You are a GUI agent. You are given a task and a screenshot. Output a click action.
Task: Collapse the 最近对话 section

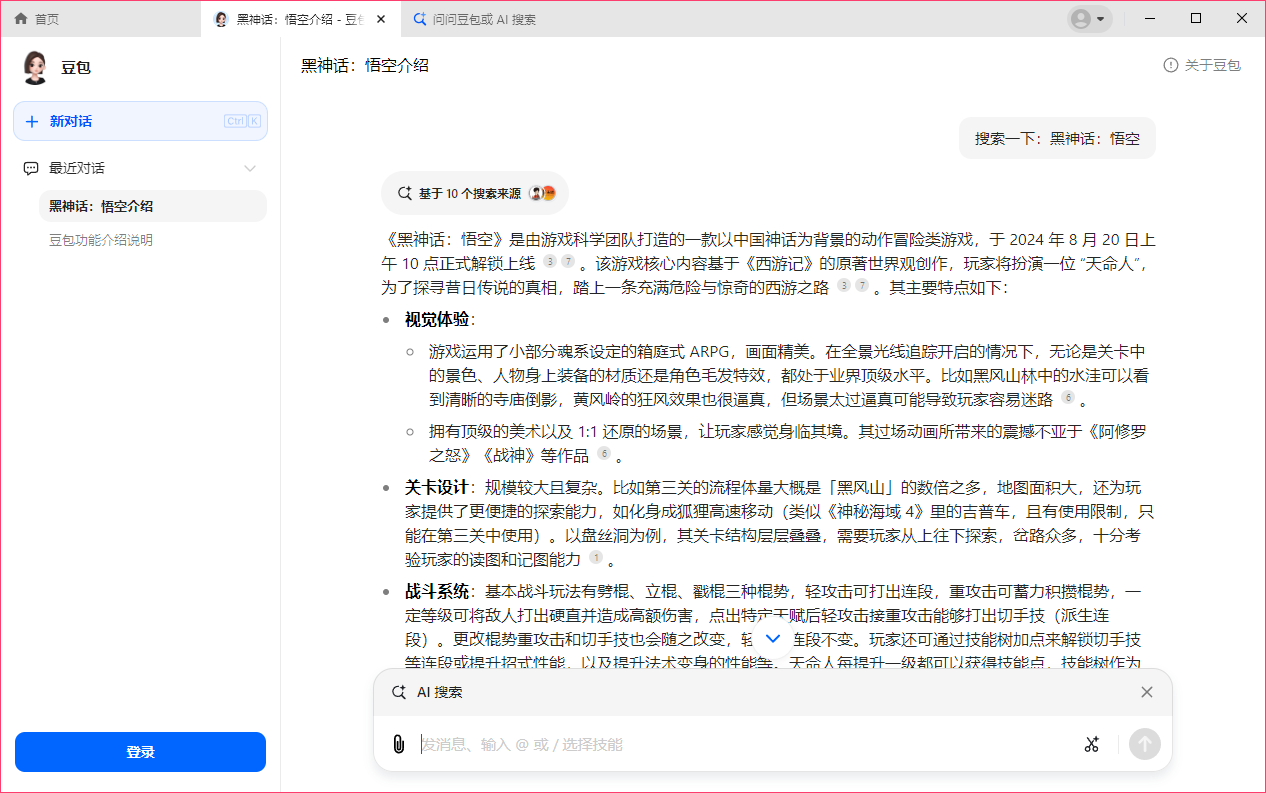coord(250,168)
